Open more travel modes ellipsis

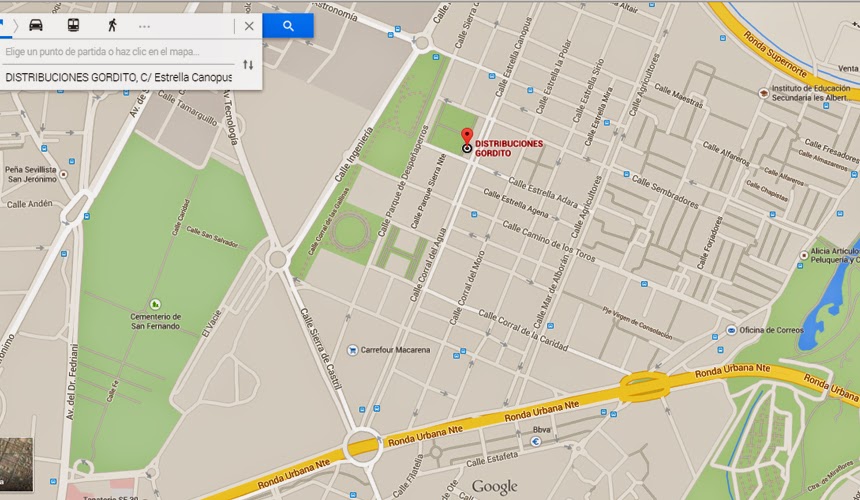click(144, 26)
